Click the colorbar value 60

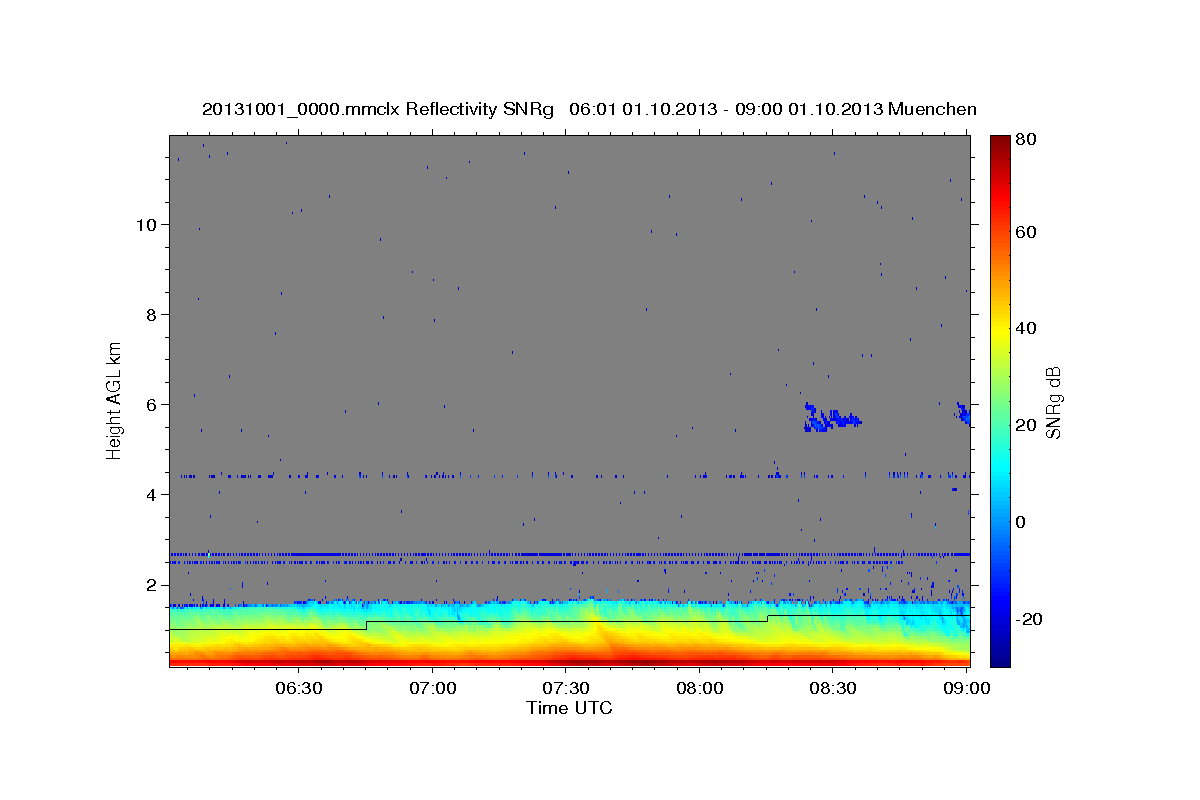[x=1026, y=232]
